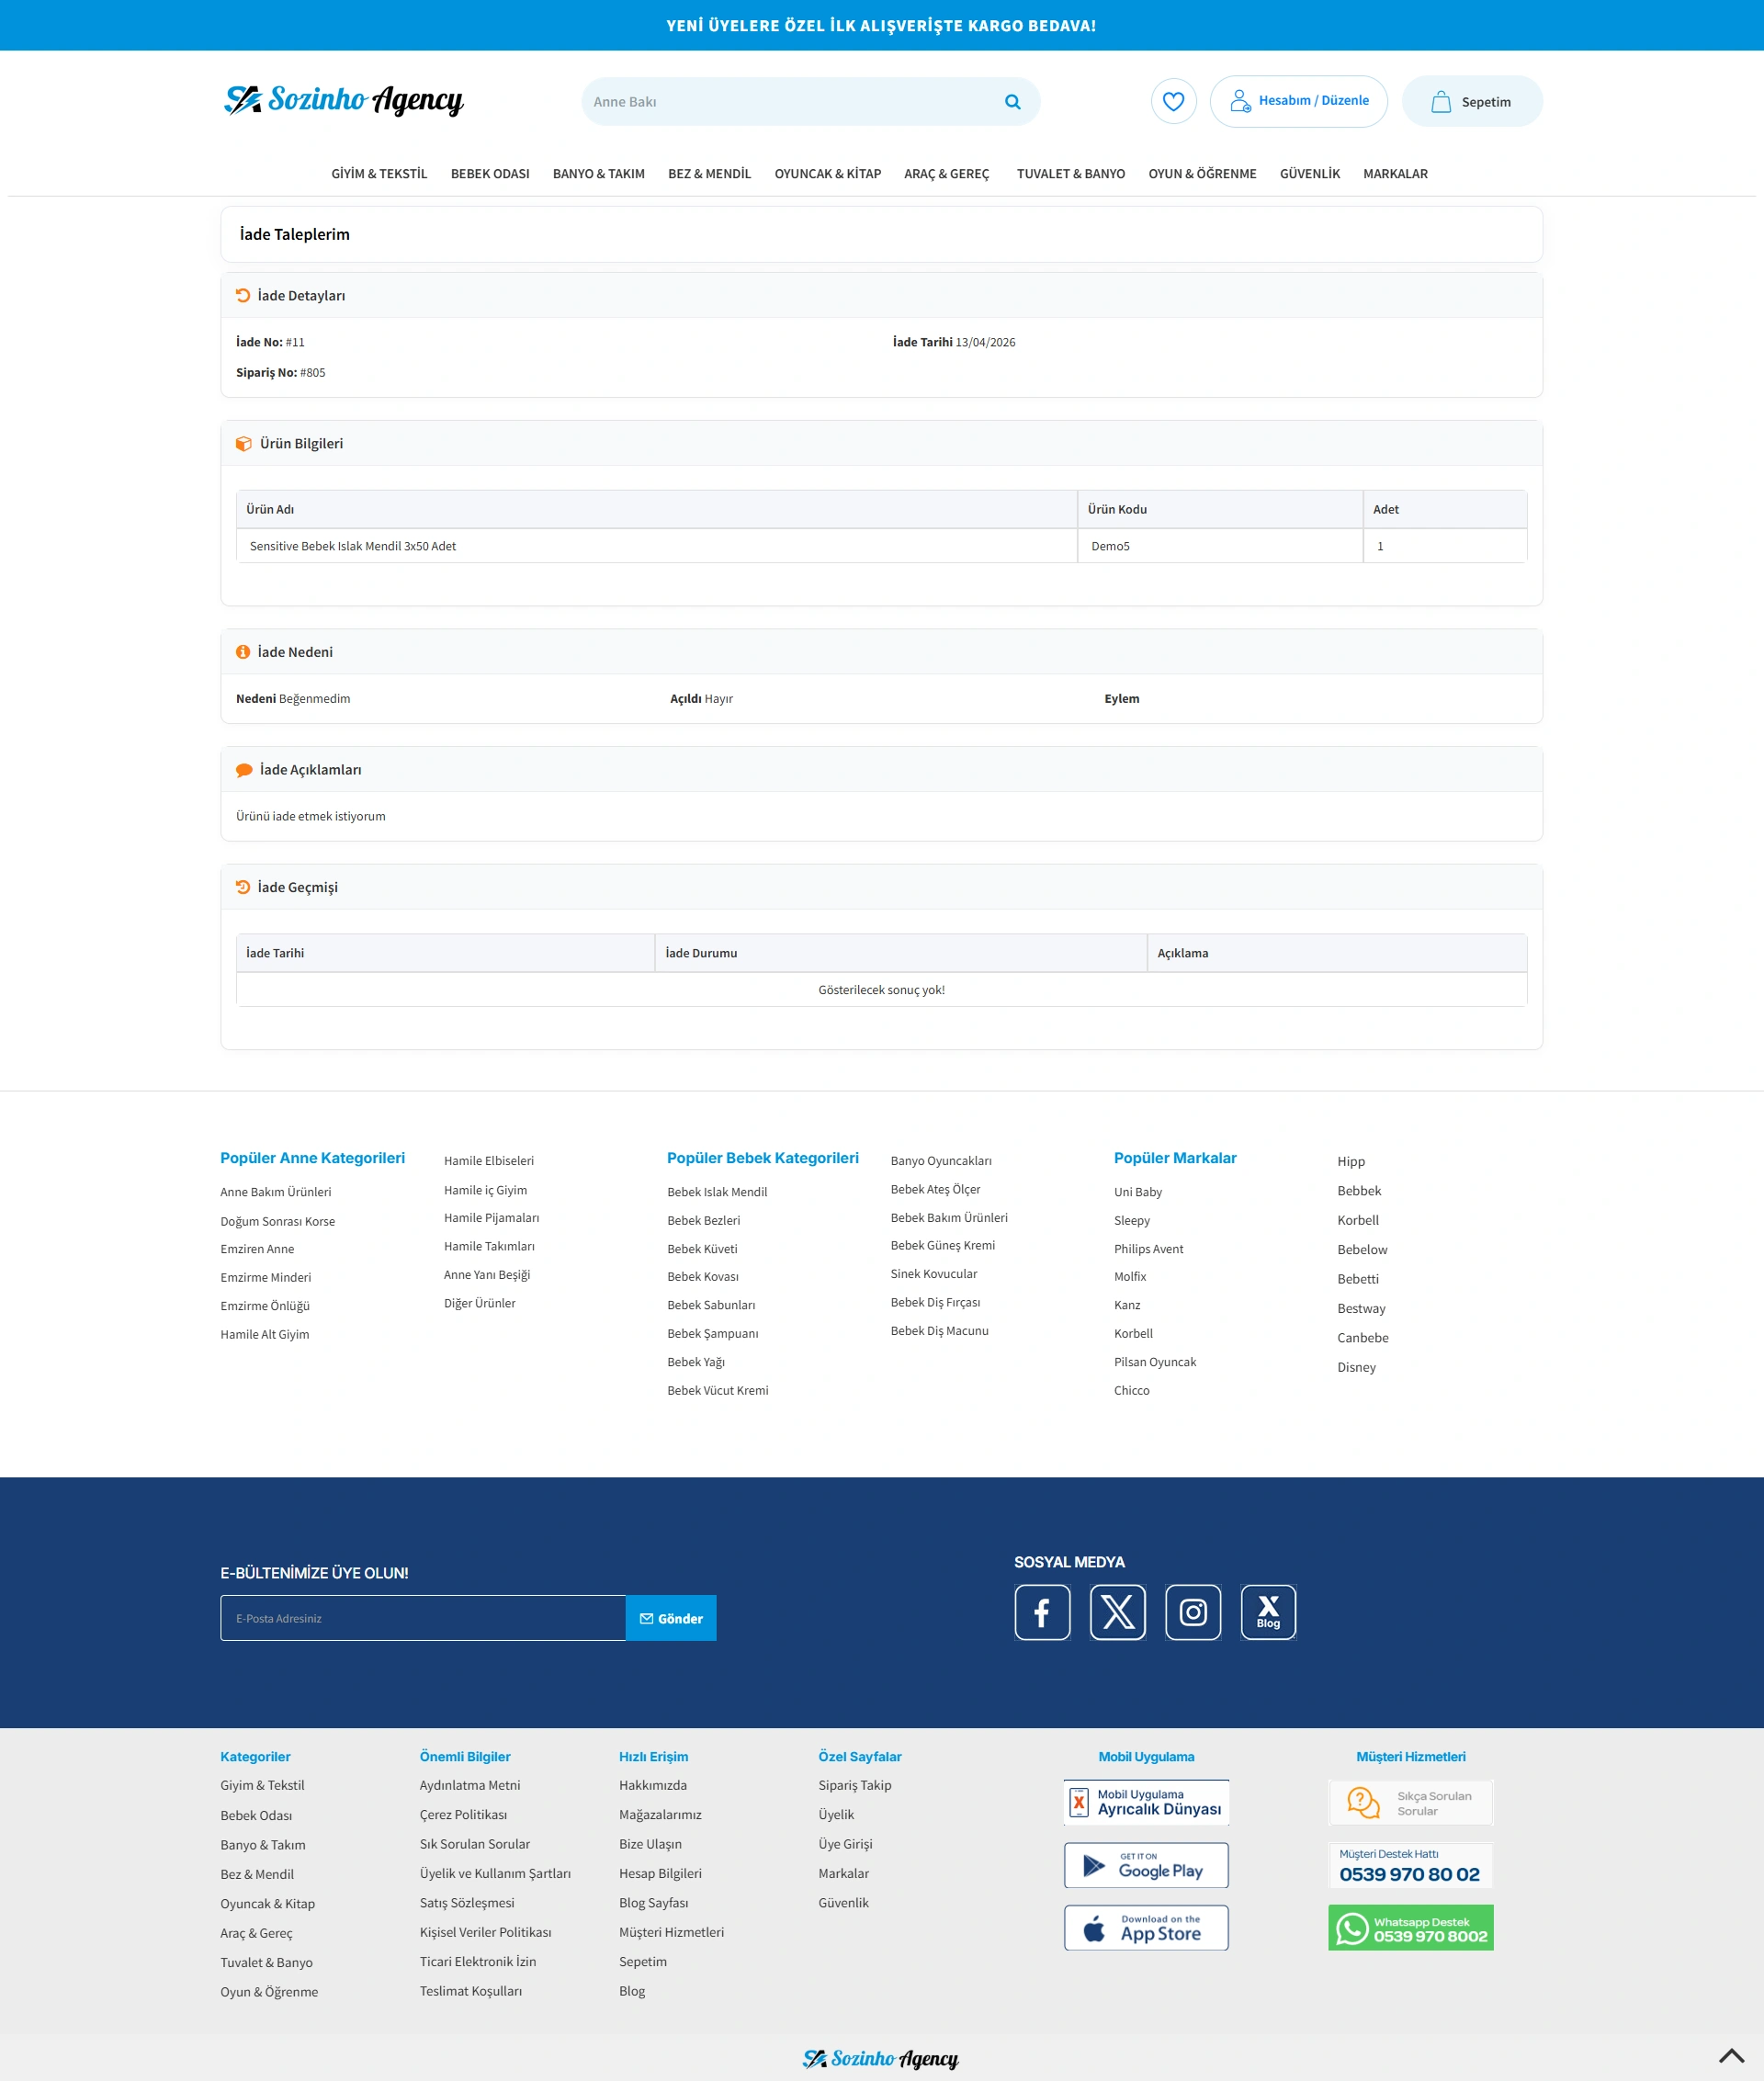Open the Instagram social icon
Viewport: 1764px width, 2081px height.
coord(1192,1612)
